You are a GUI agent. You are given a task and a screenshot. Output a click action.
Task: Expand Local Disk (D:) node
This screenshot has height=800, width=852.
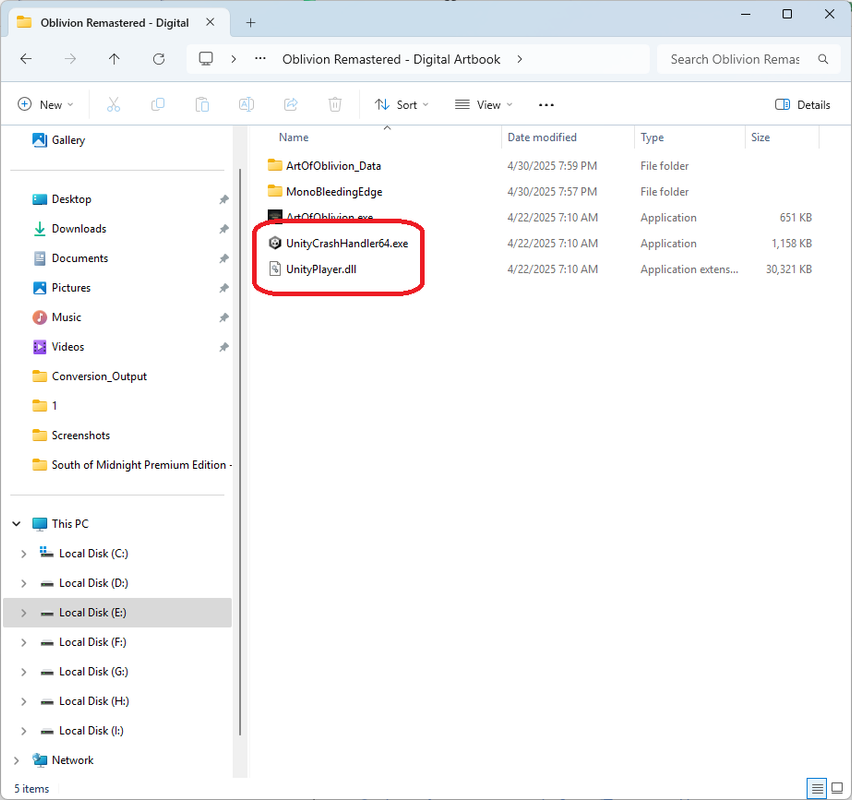pyautogui.click(x=23, y=583)
